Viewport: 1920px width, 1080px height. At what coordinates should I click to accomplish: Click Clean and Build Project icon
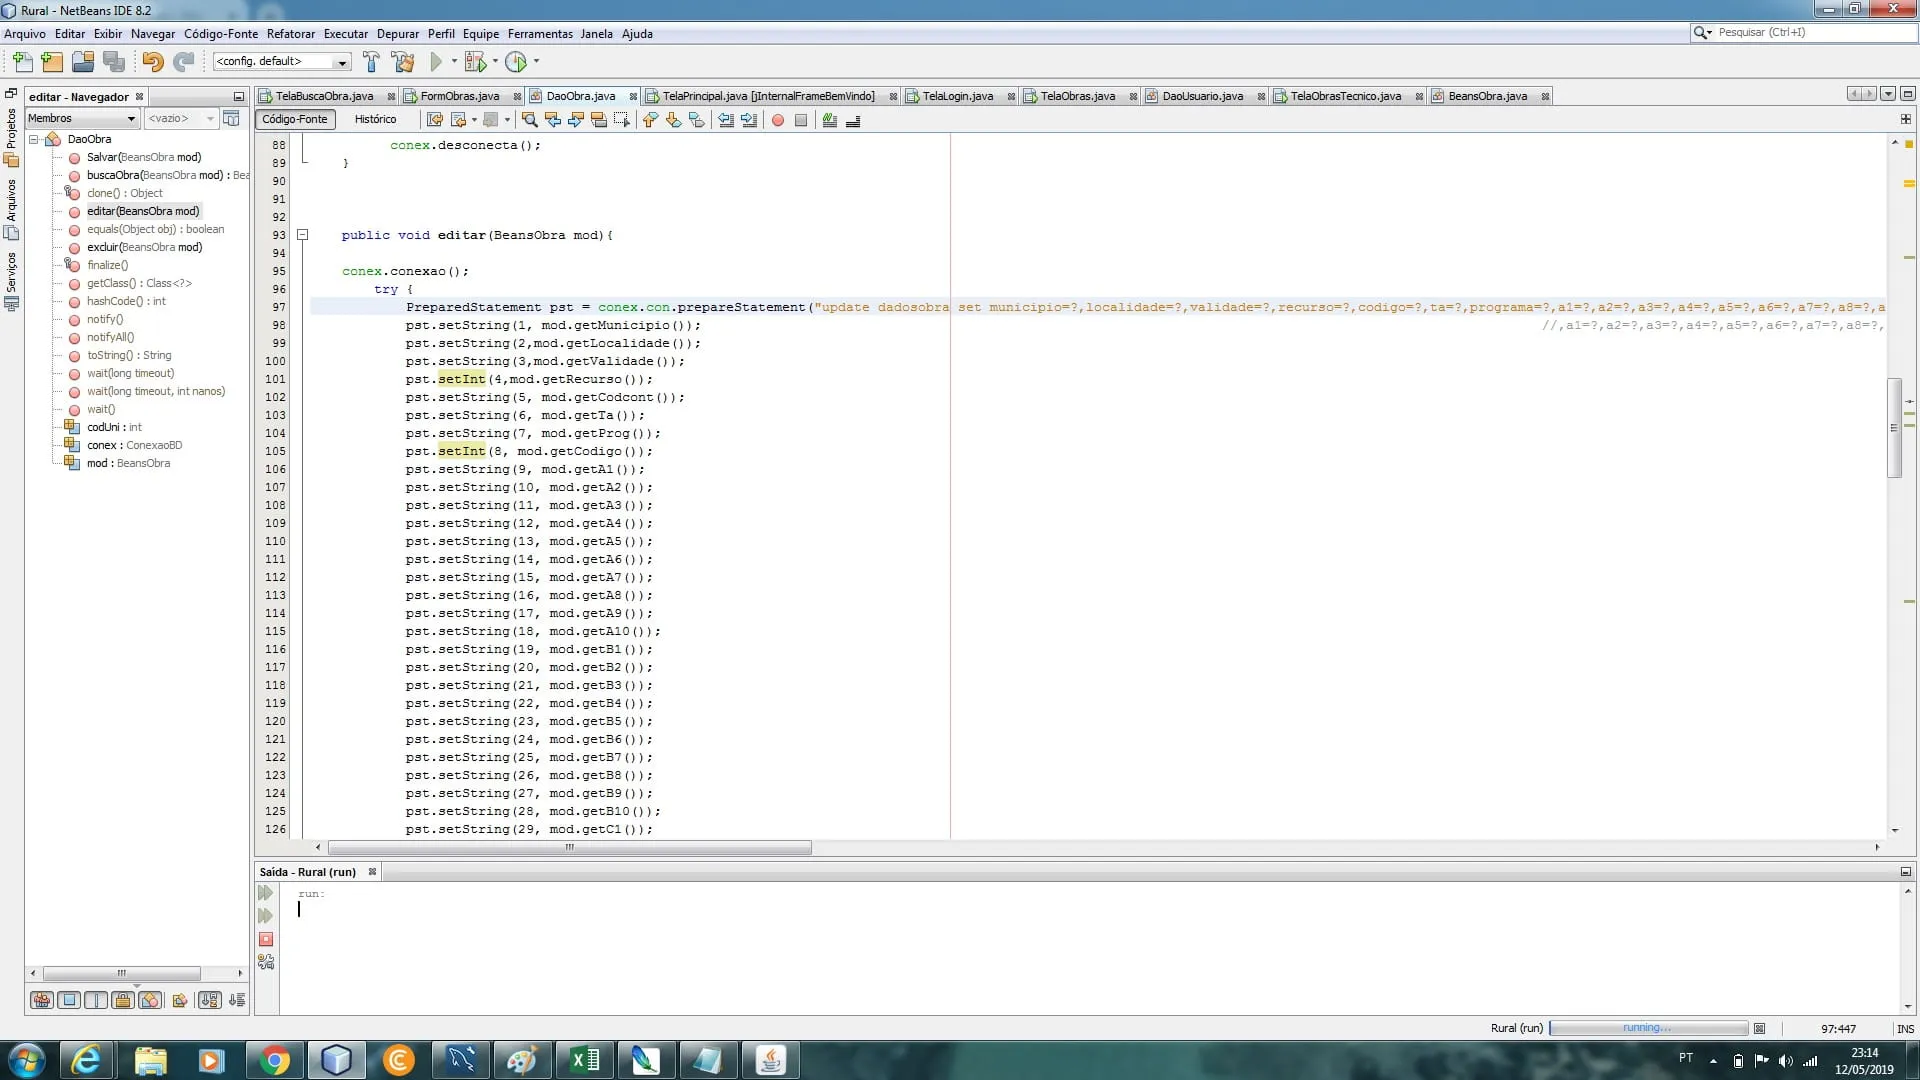pos(403,62)
